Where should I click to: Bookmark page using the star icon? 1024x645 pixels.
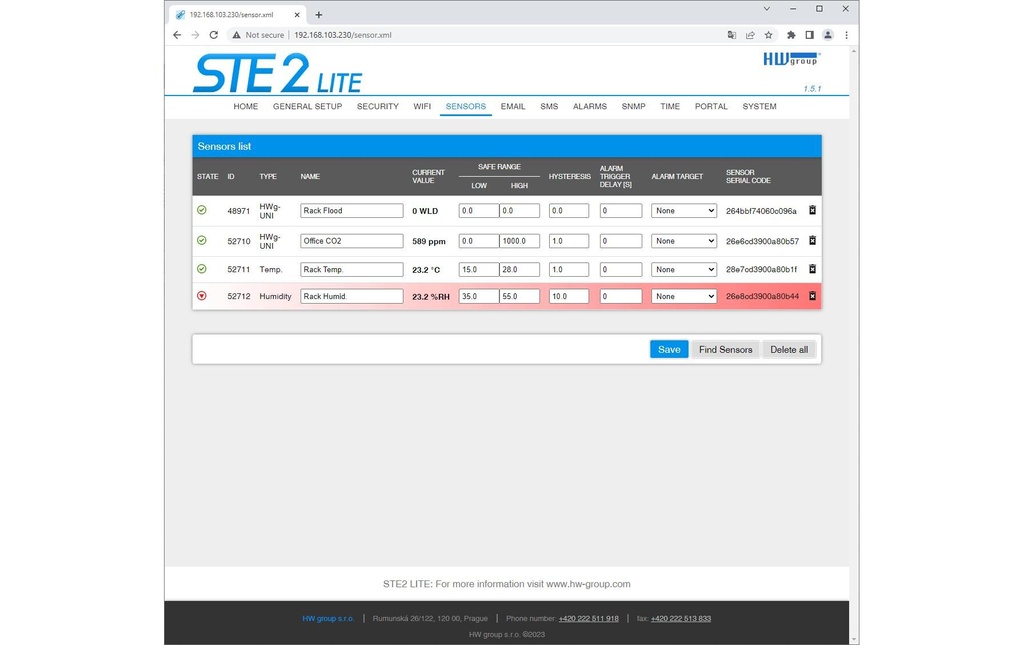[769, 35]
